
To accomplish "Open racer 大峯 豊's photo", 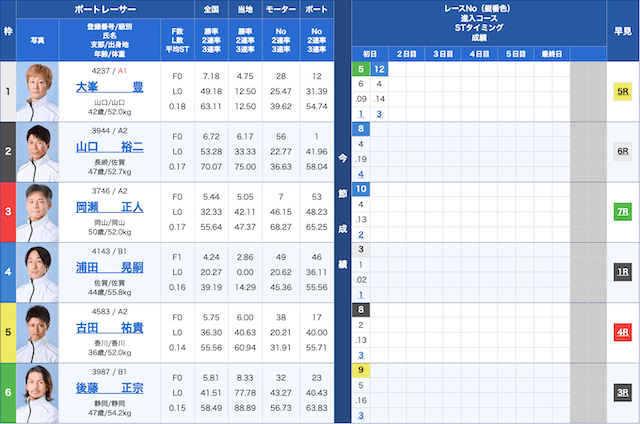I will click(x=38, y=92).
